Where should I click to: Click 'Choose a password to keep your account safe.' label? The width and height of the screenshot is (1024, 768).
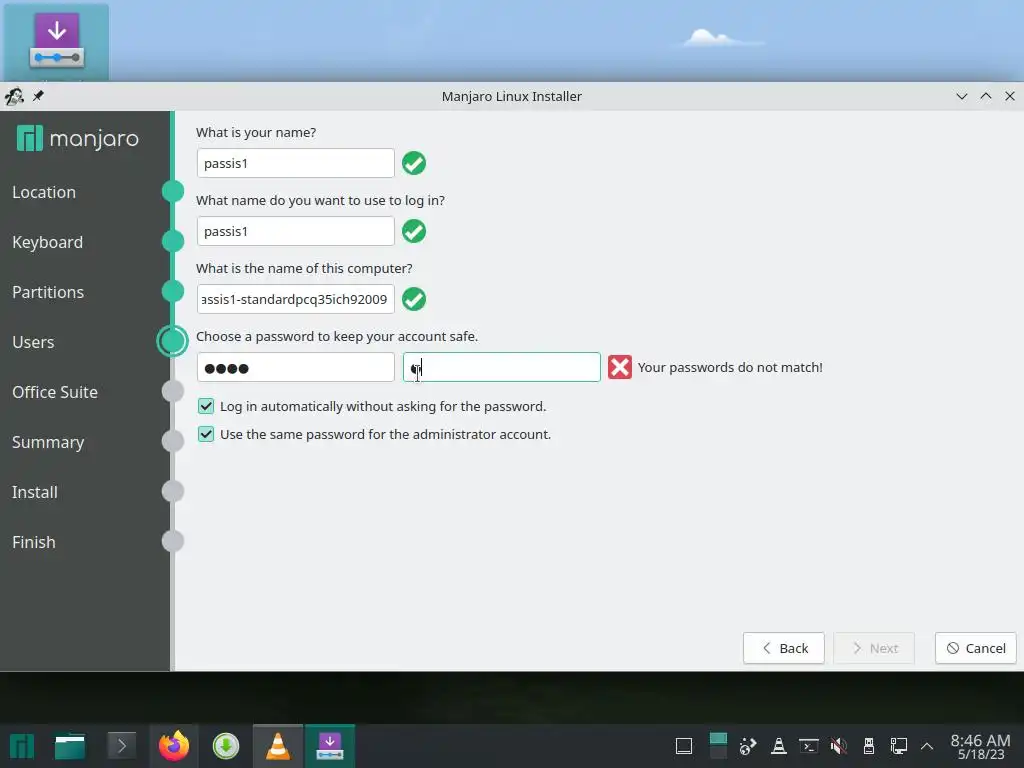click(x=337, y=336)
